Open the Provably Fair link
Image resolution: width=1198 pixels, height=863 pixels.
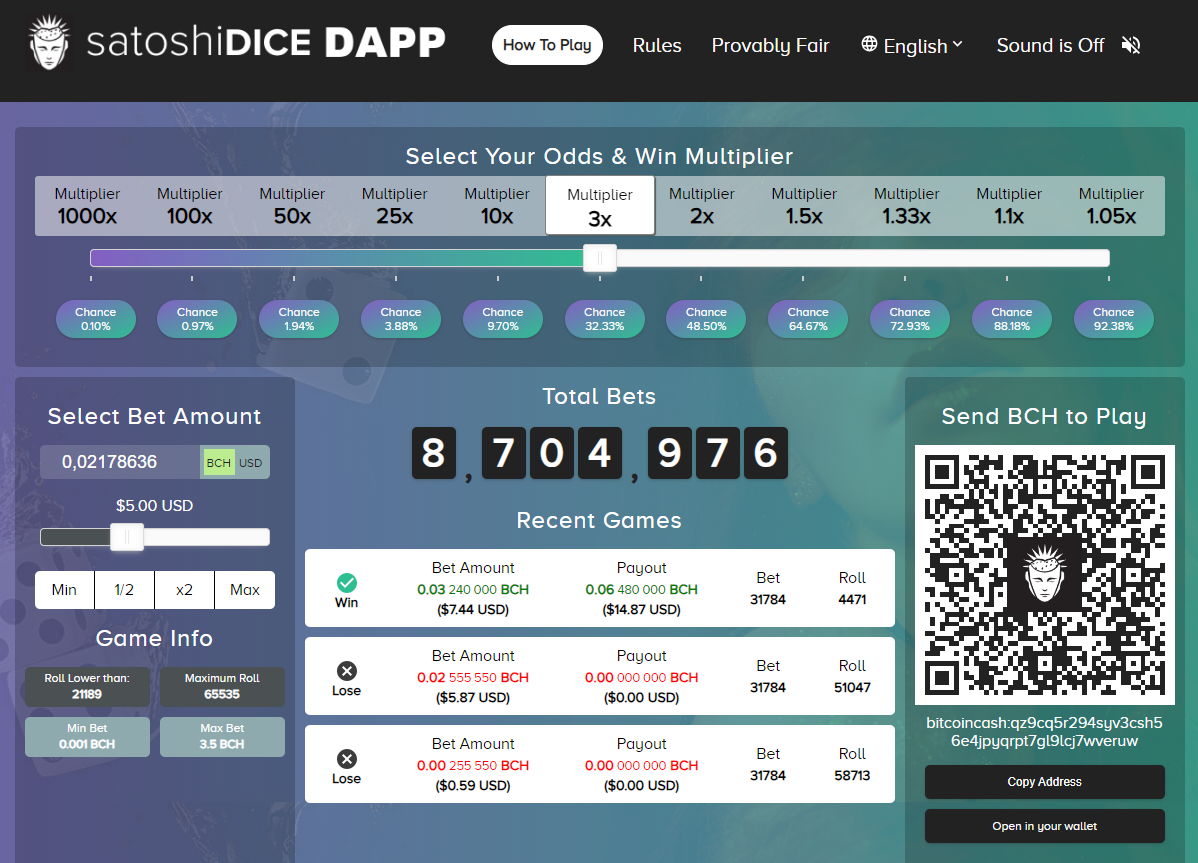point(770,46)
